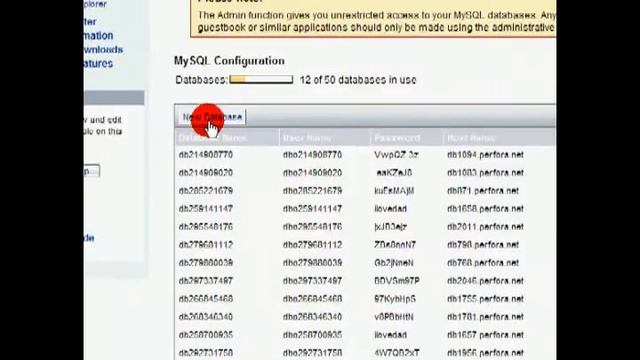The height and width of the screenshot is (360, 640).
Task: Click host name db768.perfora.net
Action: point(483,262)
